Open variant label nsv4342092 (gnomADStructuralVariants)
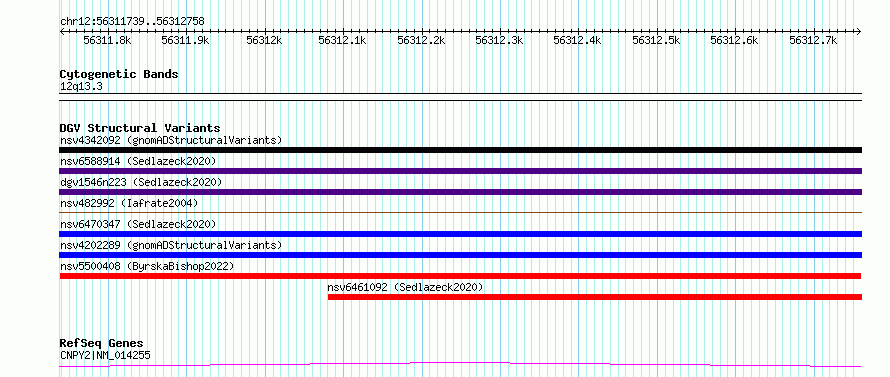The height and width of the screenshot is (377, 890). point(171,140)
